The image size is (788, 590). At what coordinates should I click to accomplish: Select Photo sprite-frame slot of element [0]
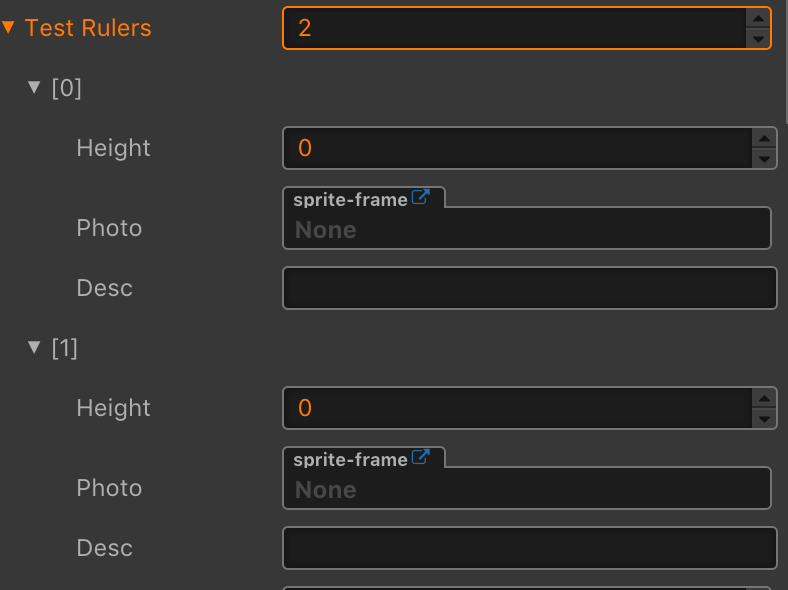[527, 229]
